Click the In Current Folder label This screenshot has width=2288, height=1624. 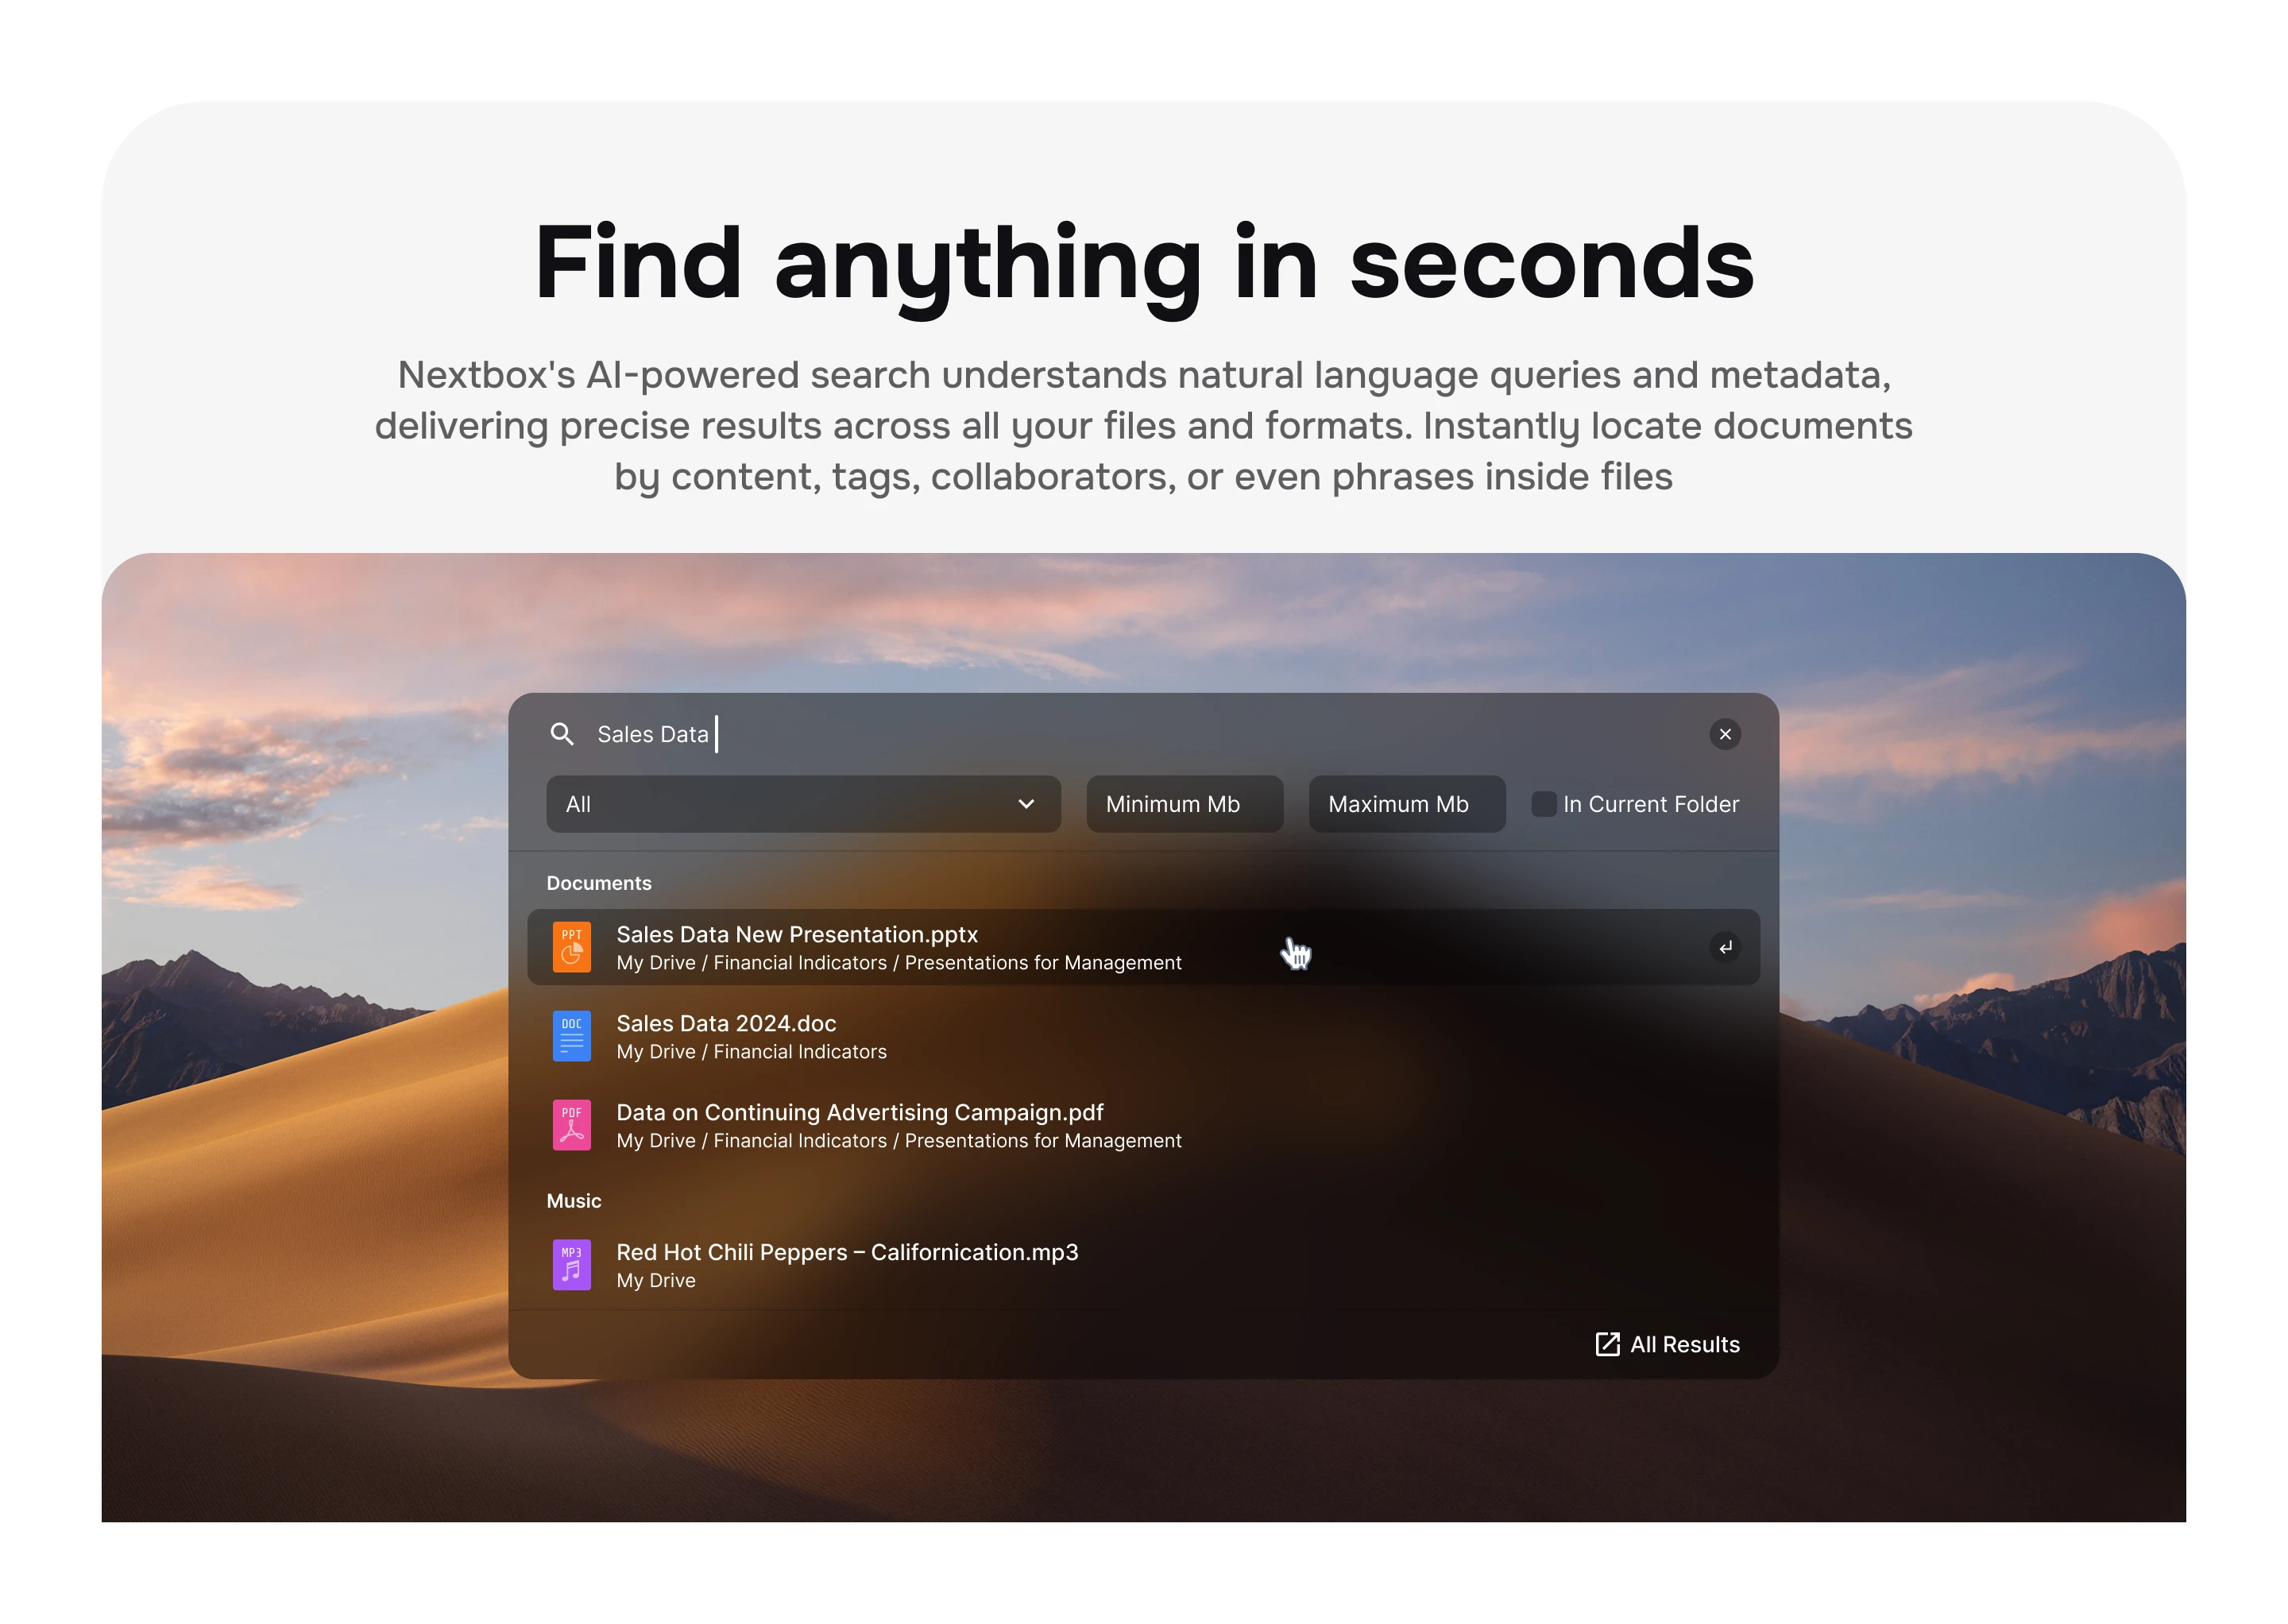coord(1651,804)
